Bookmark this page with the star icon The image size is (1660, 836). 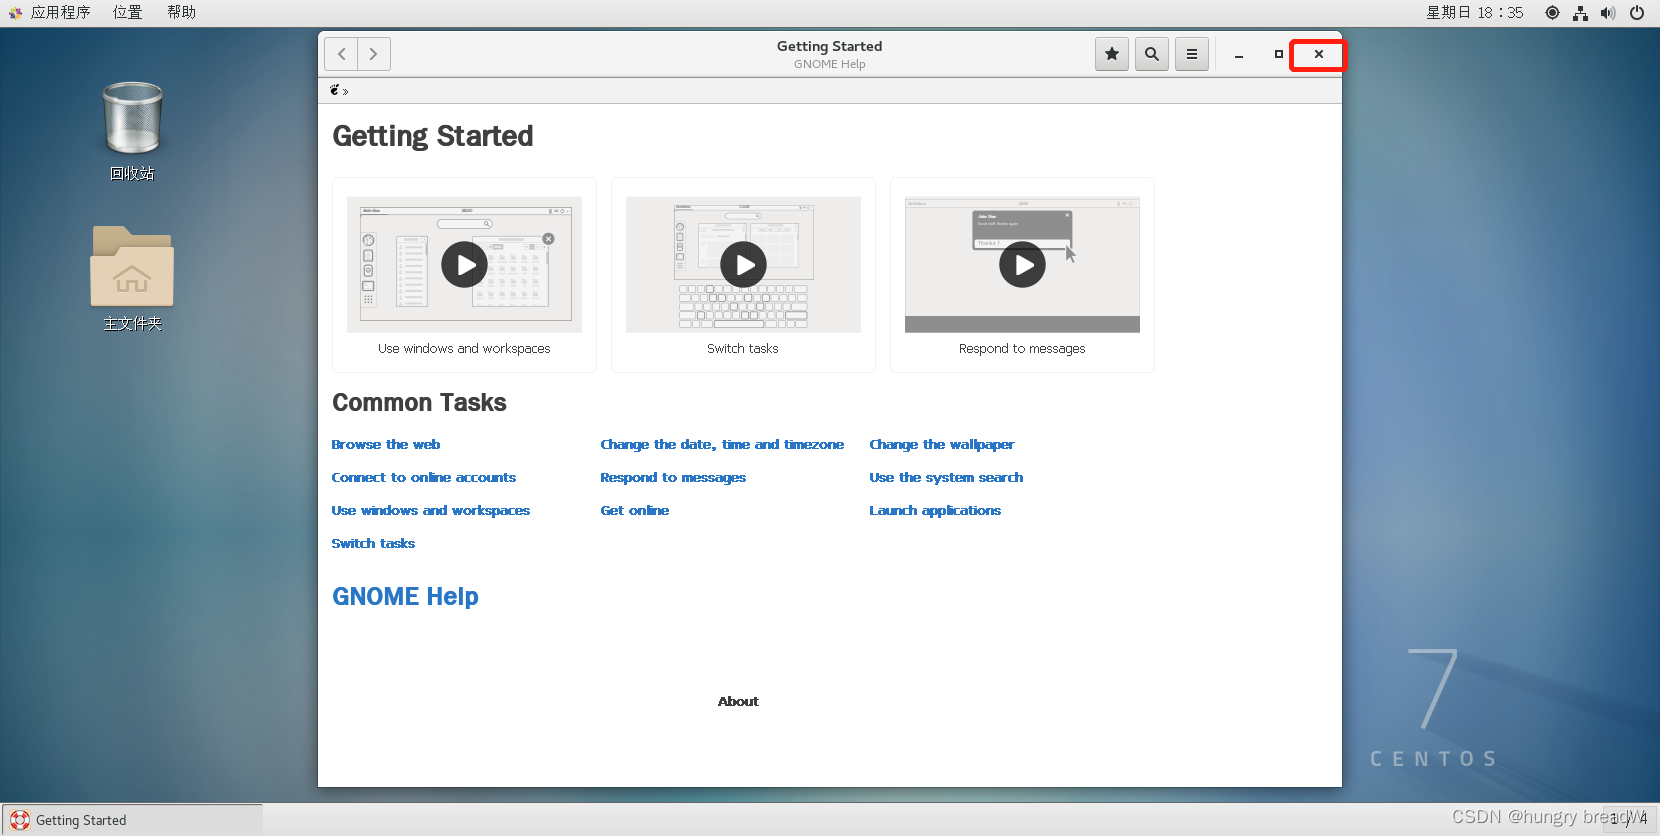tap(1112, 54)
